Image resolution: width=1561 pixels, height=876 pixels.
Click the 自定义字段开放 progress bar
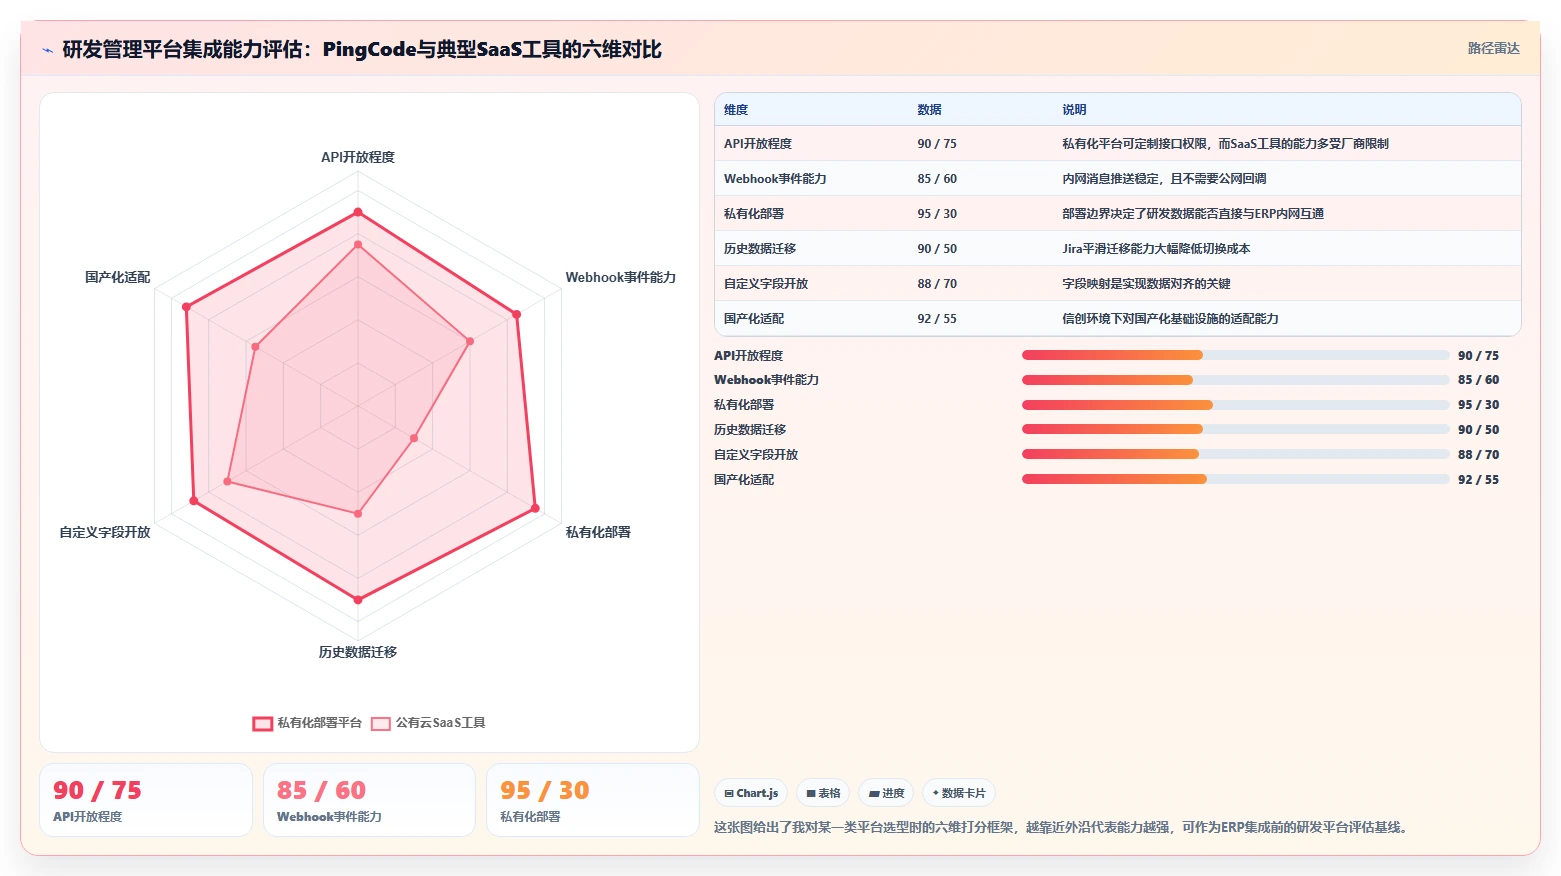click(1235, 454)
